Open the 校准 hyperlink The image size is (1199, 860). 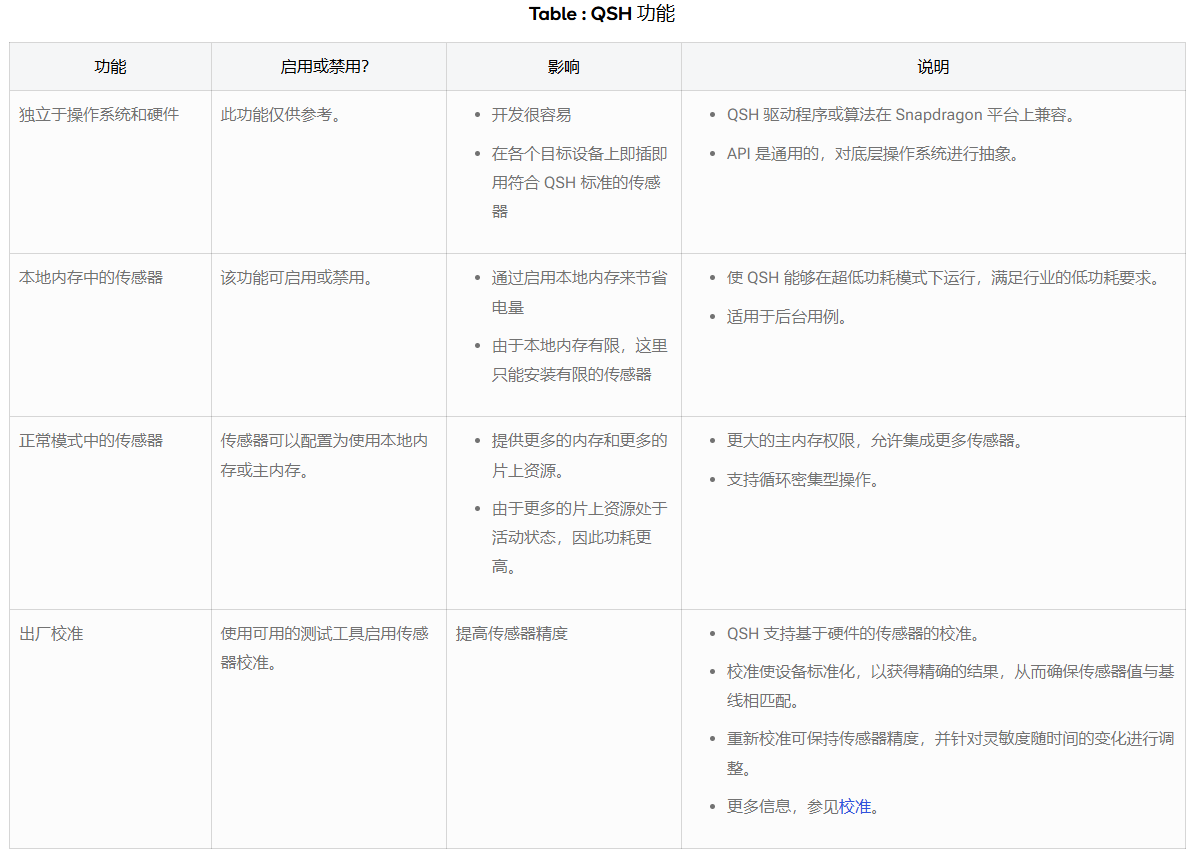pos(855,806)
